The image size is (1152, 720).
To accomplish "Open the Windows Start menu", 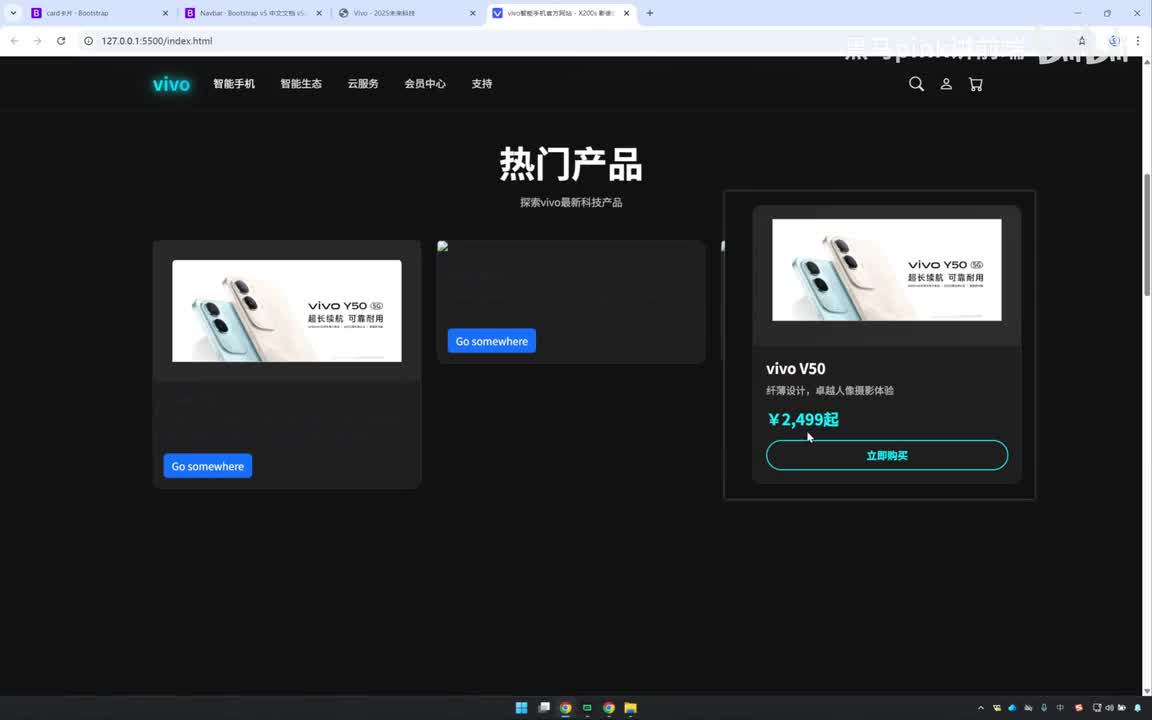I will (522, 708).
